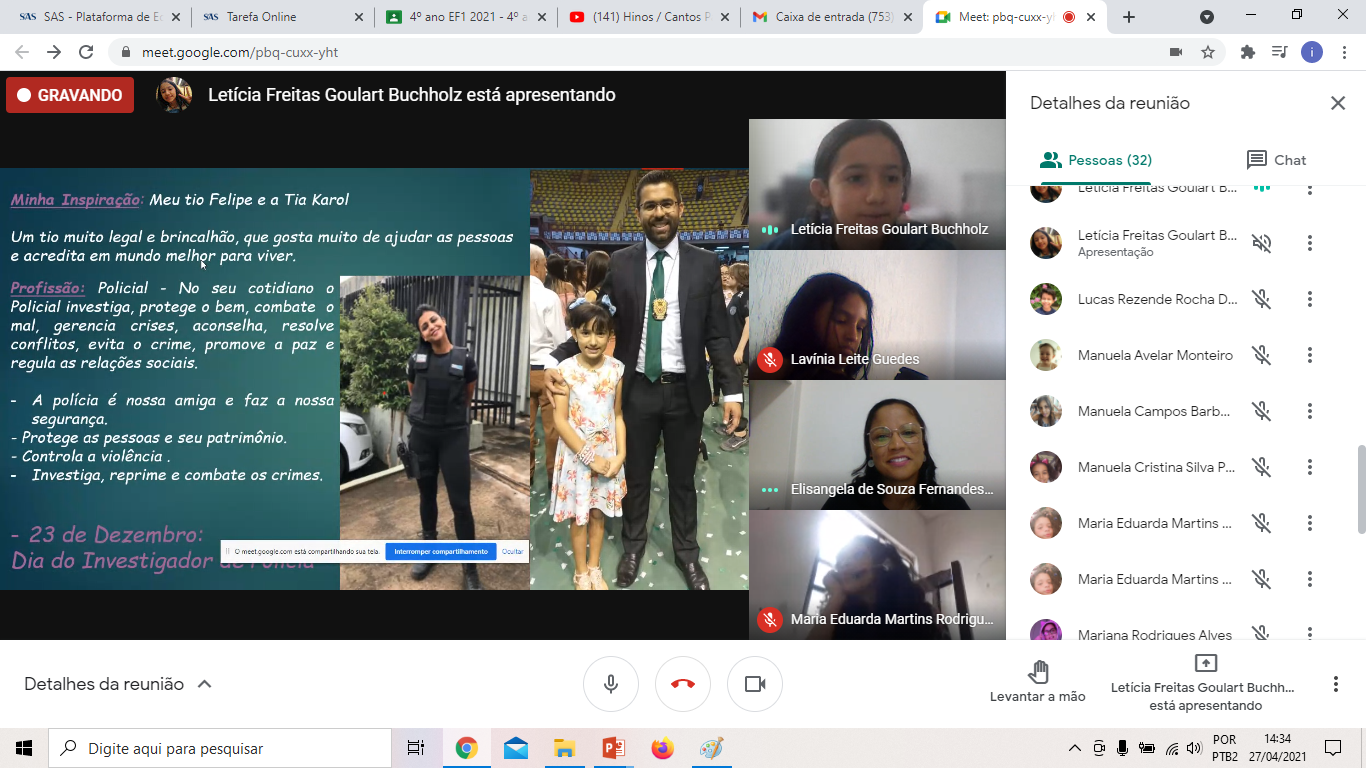The height and width of the screenshot is (768, 1366).
Task: Expand Detalhes da reunião chevron at bottom left
Action: point(205,684)
